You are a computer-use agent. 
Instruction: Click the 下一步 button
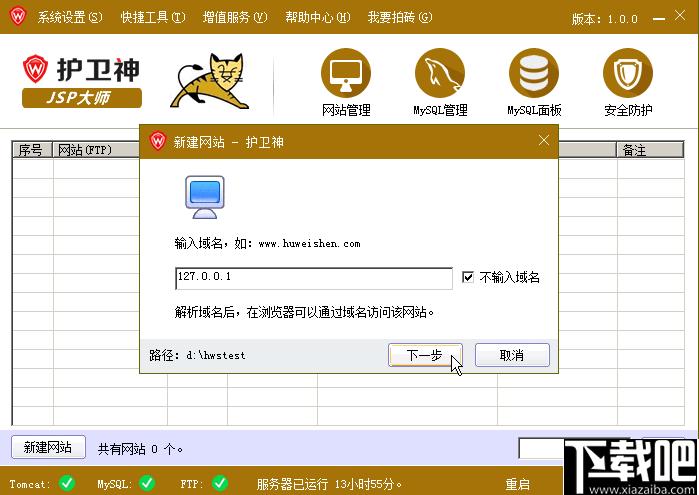pos(425,355)
